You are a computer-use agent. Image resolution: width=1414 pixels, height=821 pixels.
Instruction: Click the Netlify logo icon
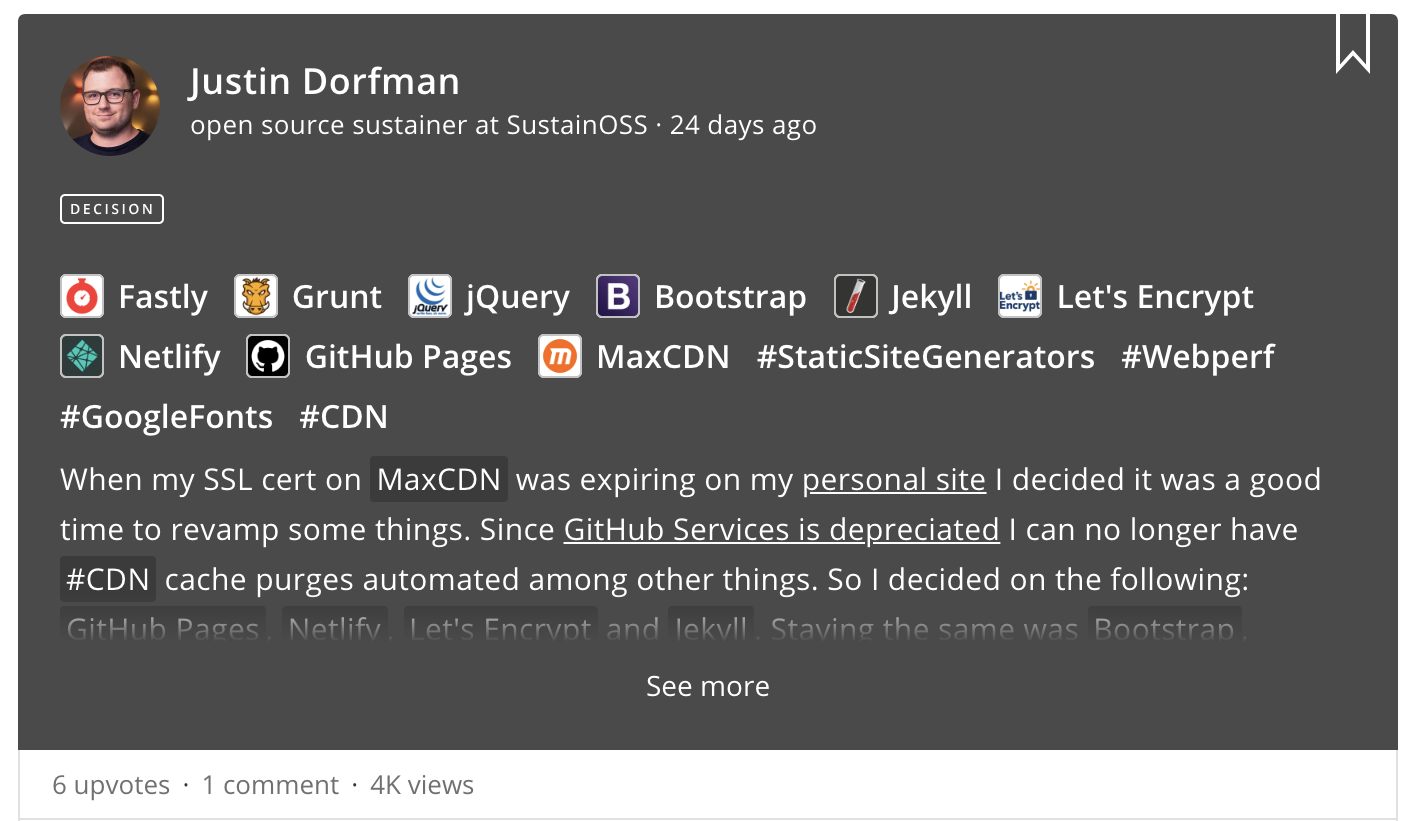[x=82, y=357]
